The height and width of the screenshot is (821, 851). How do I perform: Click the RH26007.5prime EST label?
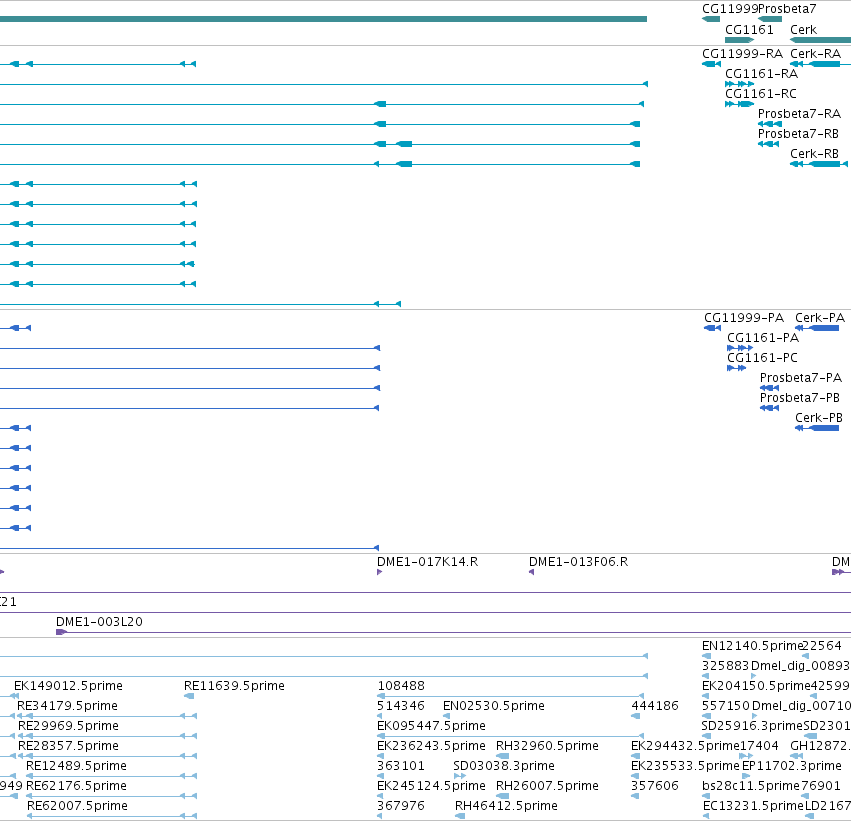tap(547, 786)
